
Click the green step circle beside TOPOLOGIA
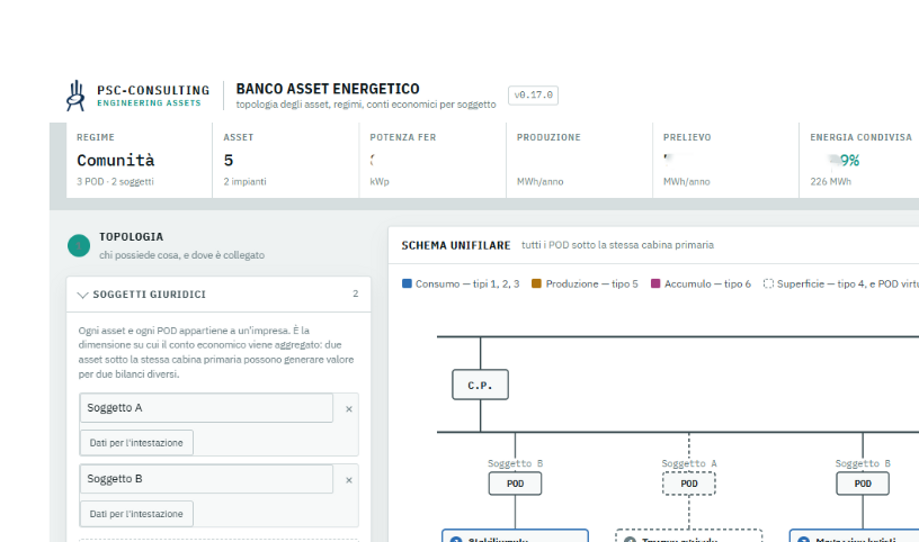click(79, 246)
